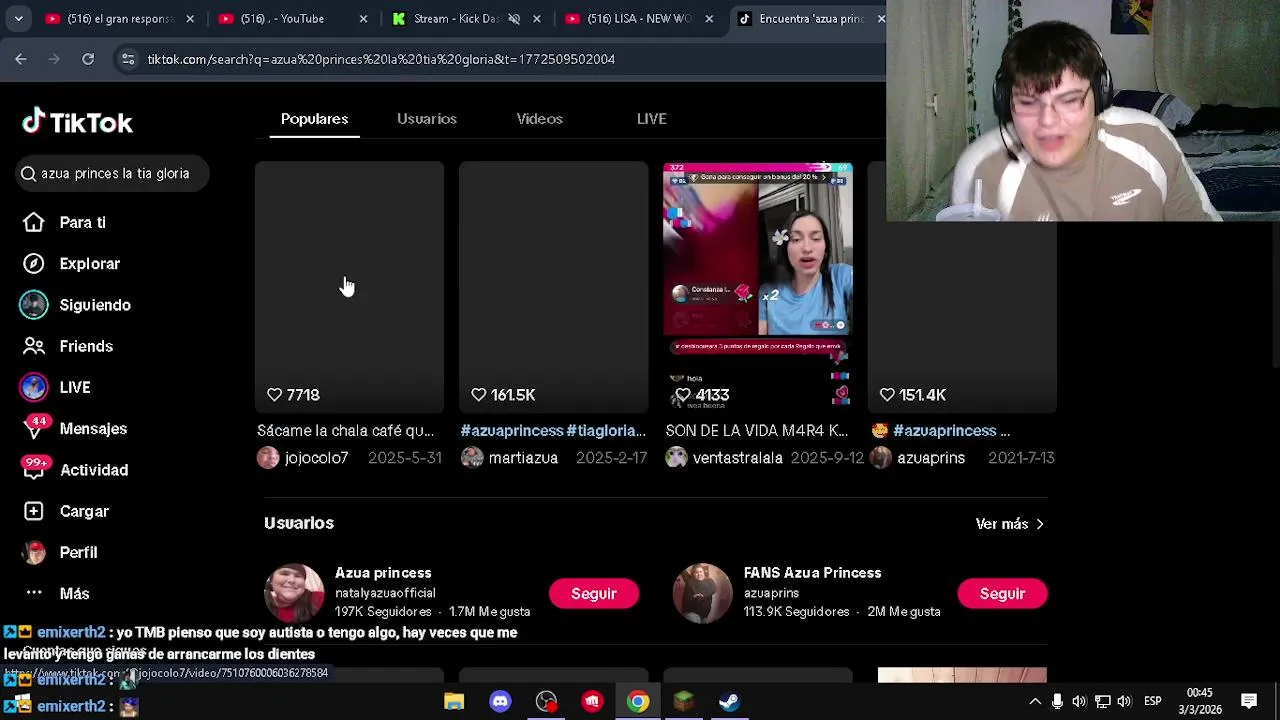
Task: Click ESP language indicator in taskbar
Action: click(x=1152, y=701)
